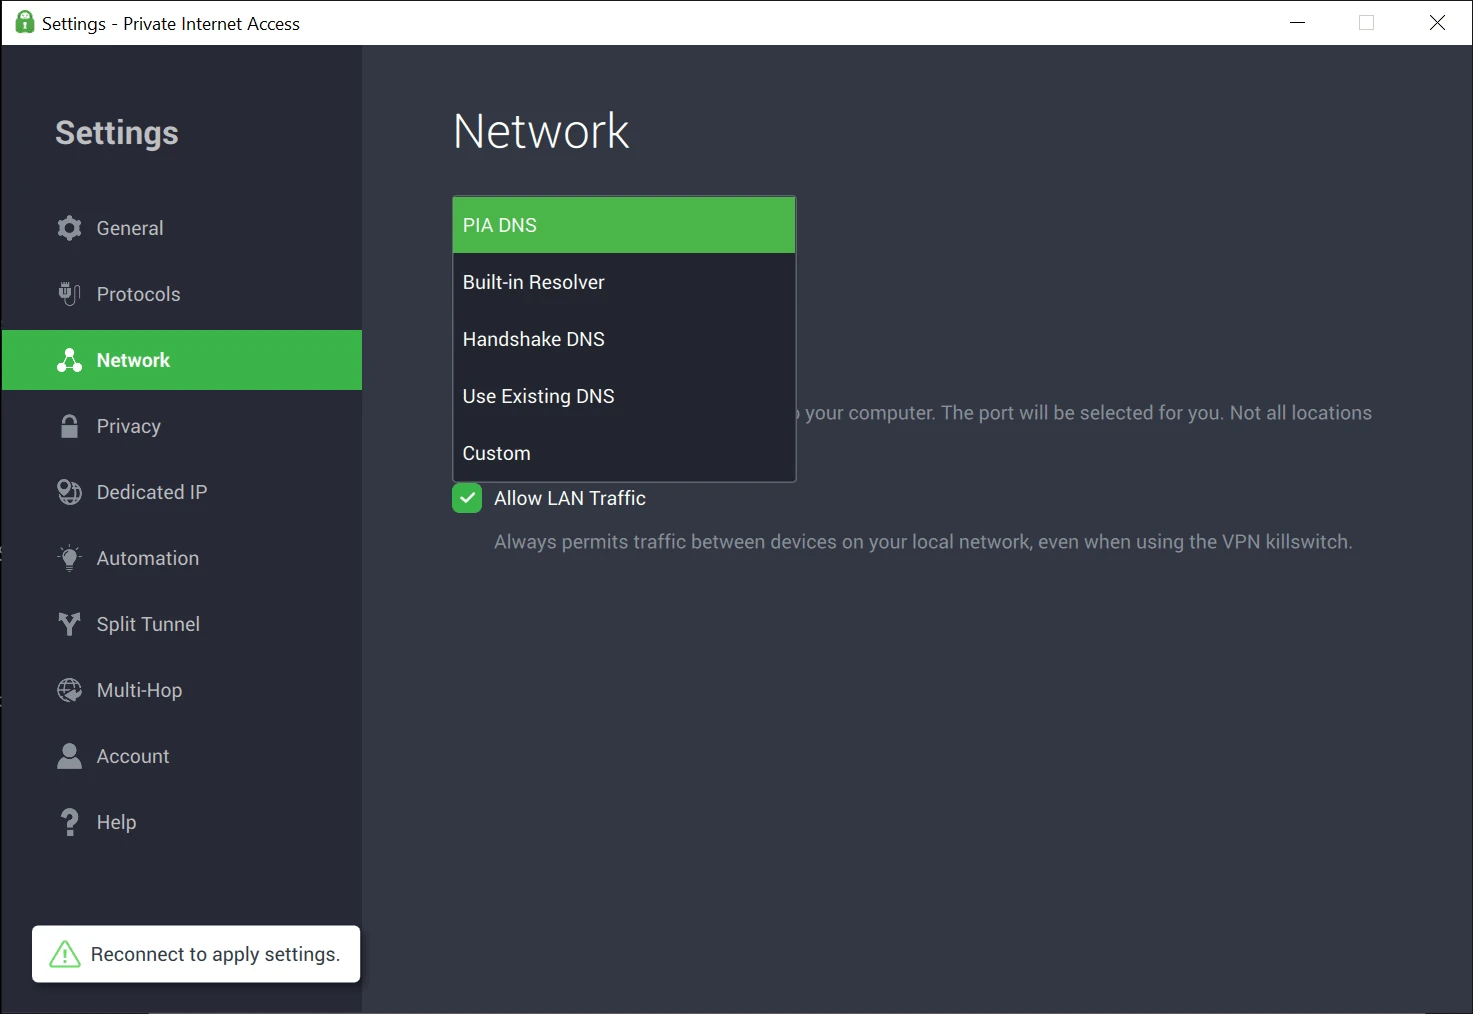Viewport: 1473px width, 1014px height.
Task: Select Use Existing DNS option
Action: coord(624,396)
